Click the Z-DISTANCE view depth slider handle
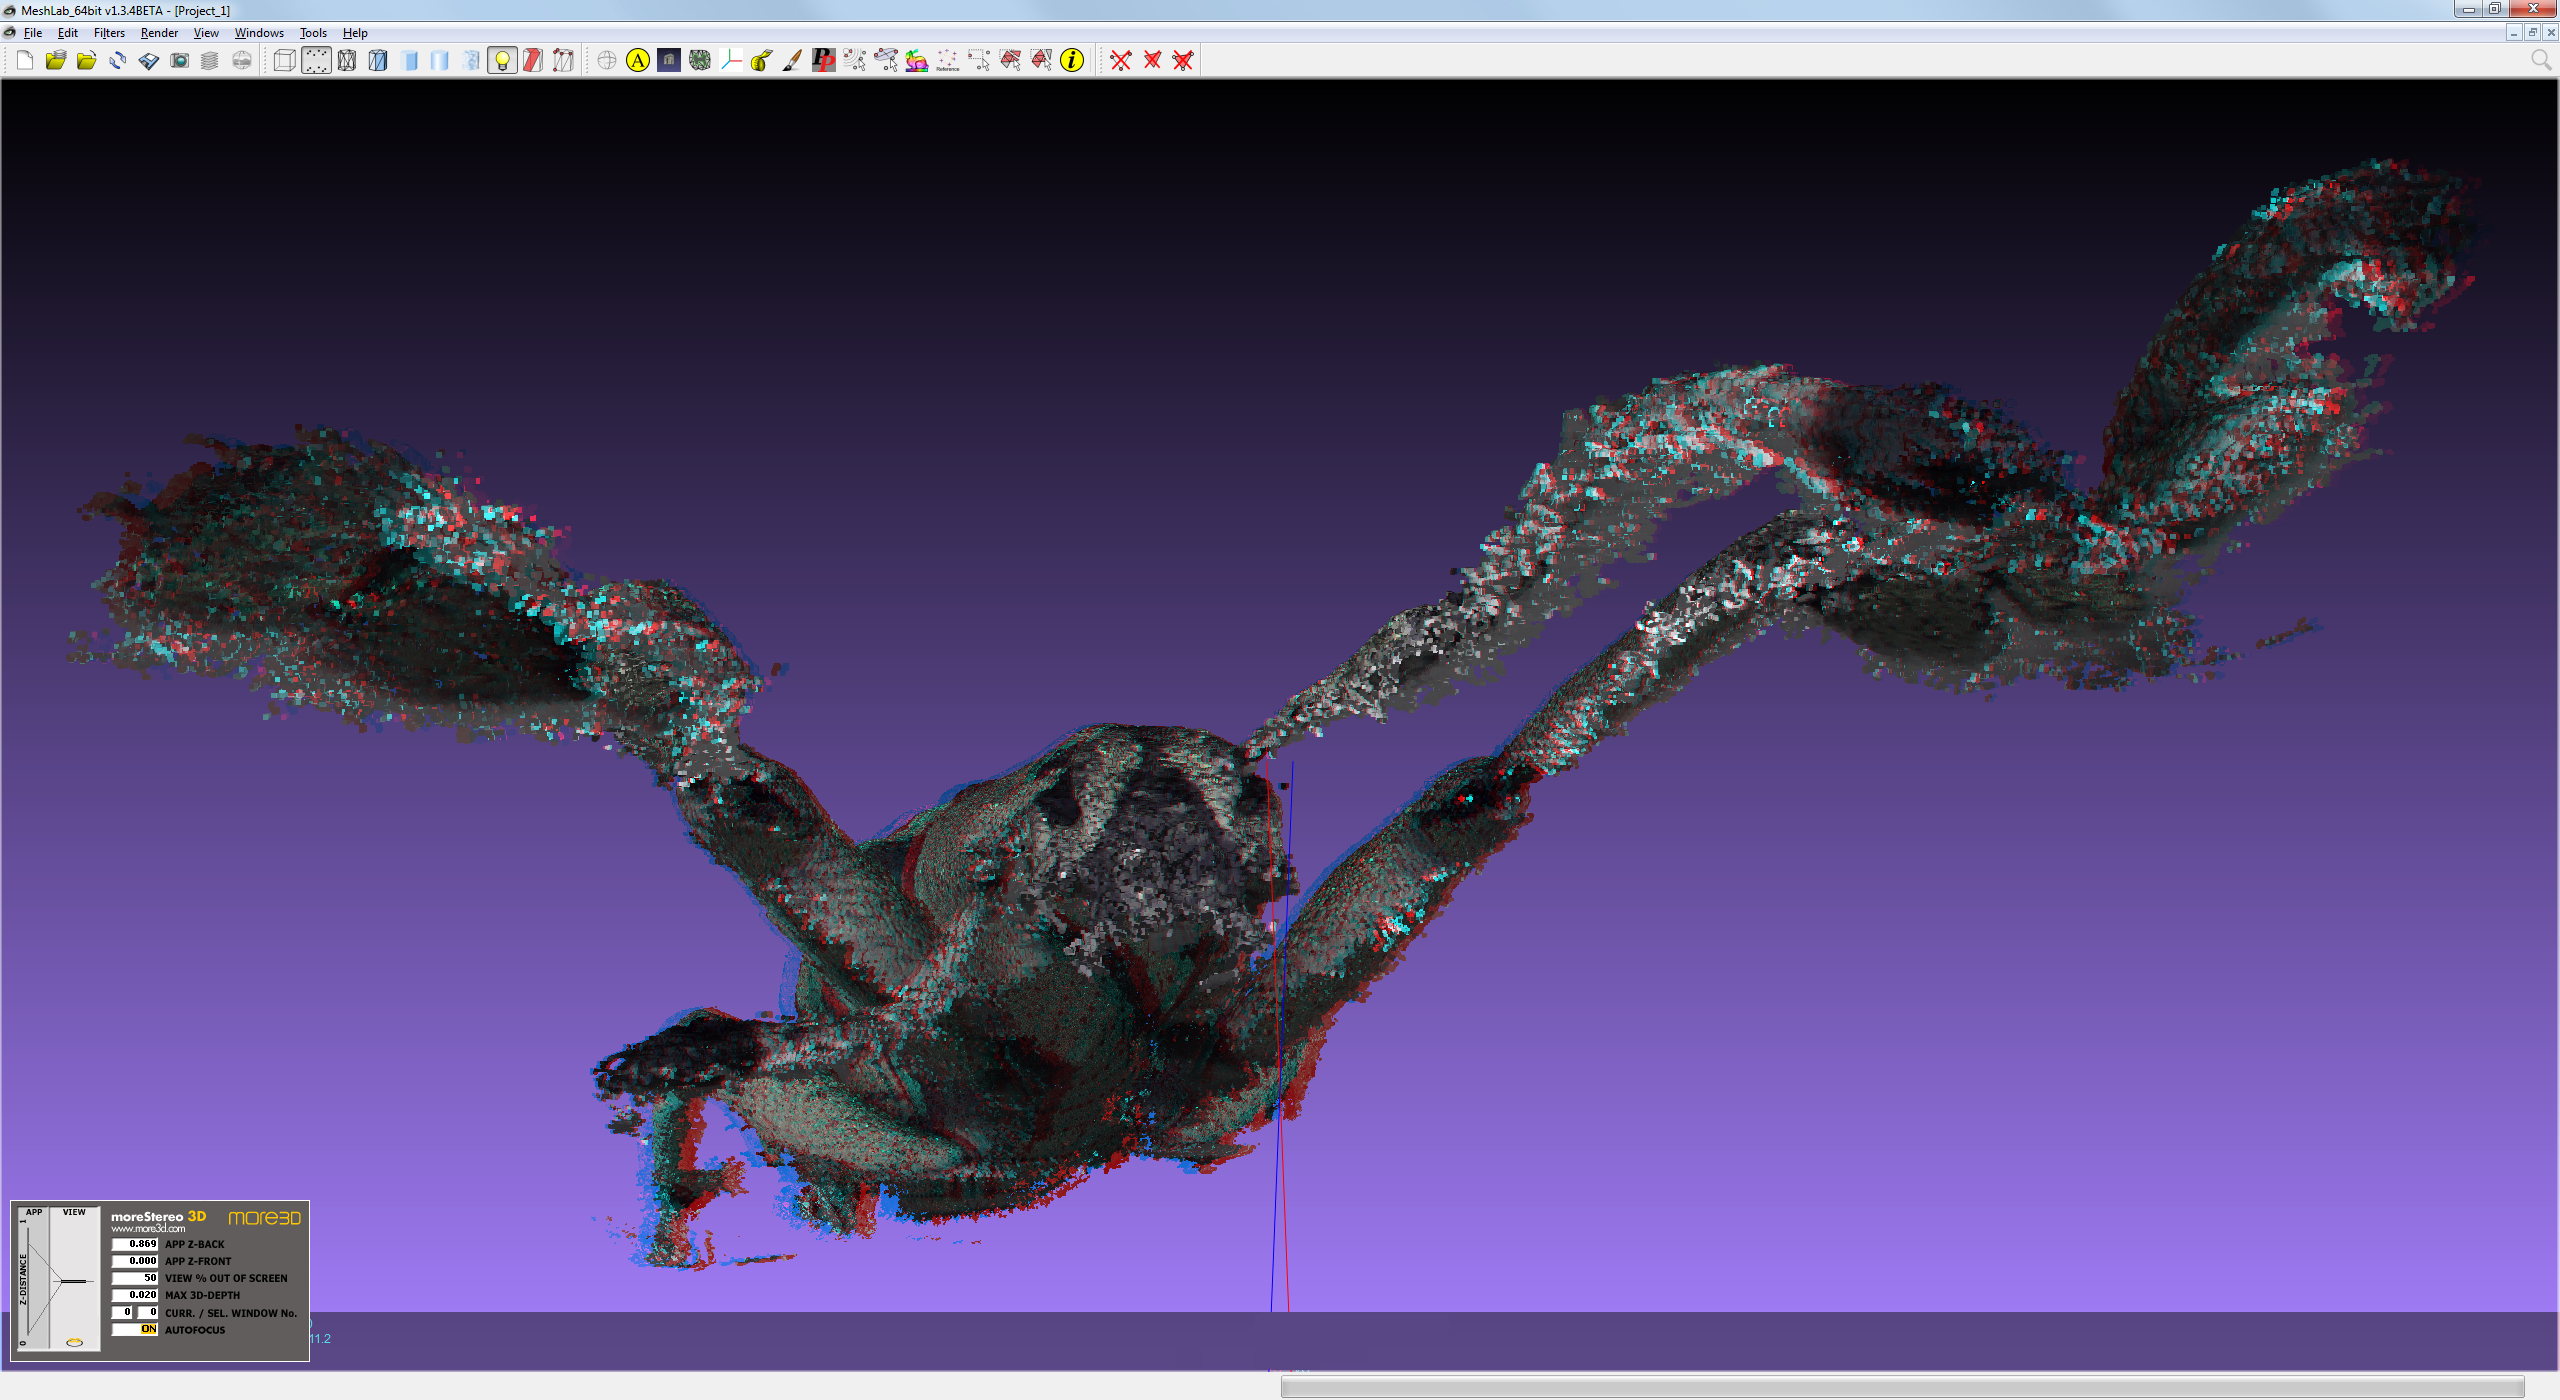This screenshot has height=1400, width=2560. click(75, 1281)
